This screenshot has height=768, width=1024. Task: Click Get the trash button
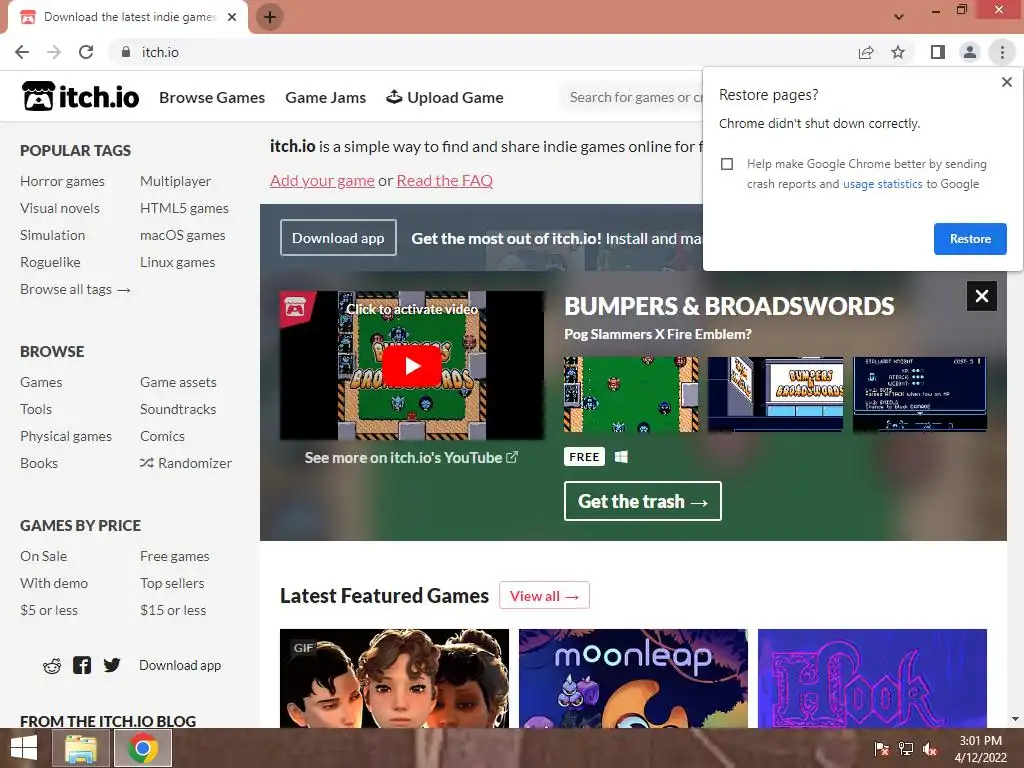(x=643, y=501)
